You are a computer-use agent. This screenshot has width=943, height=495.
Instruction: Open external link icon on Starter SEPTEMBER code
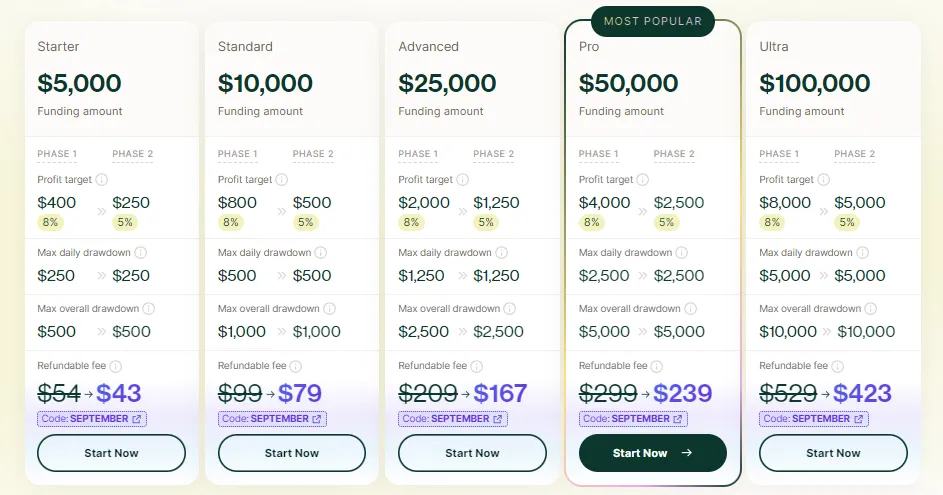[x=137, y=419]
